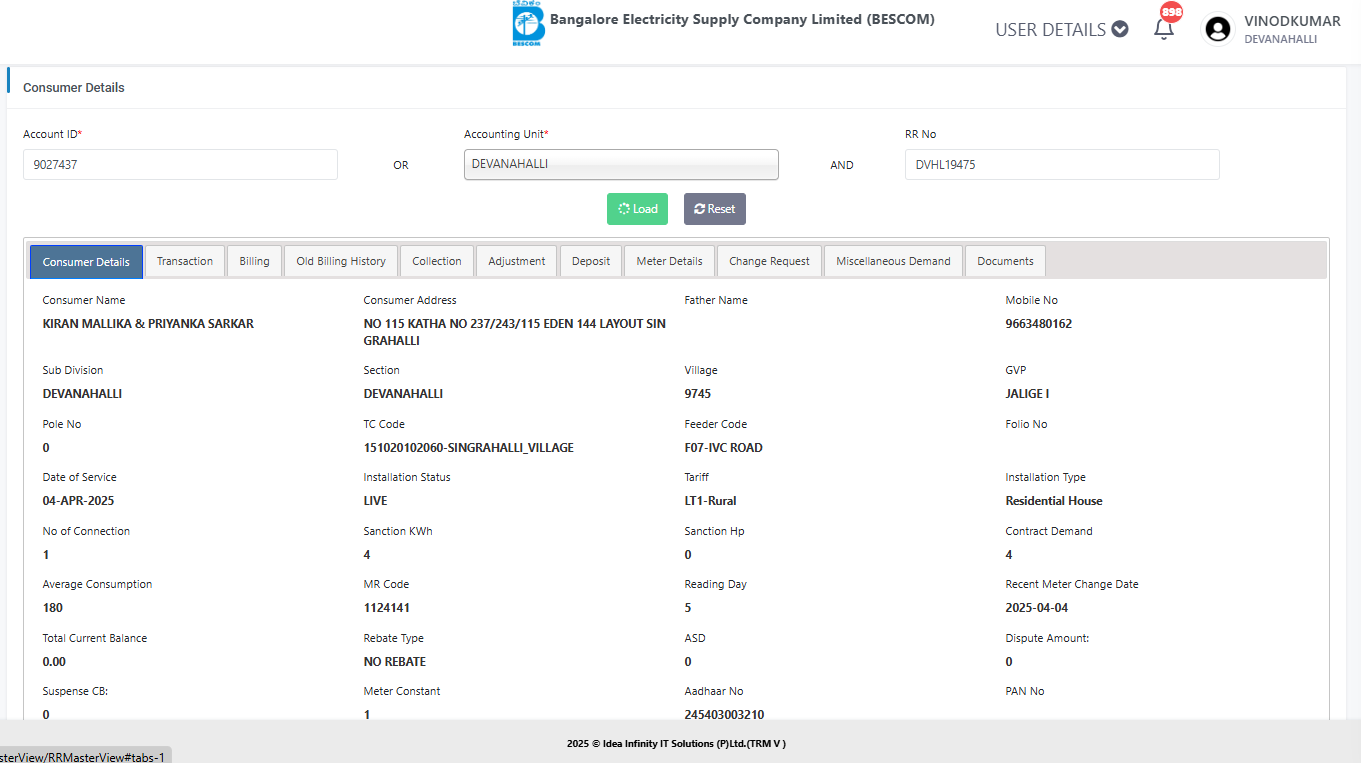Click Rebate Type value NO REBATE
The width and height of the screenshot is (1361, 763).
395,662
